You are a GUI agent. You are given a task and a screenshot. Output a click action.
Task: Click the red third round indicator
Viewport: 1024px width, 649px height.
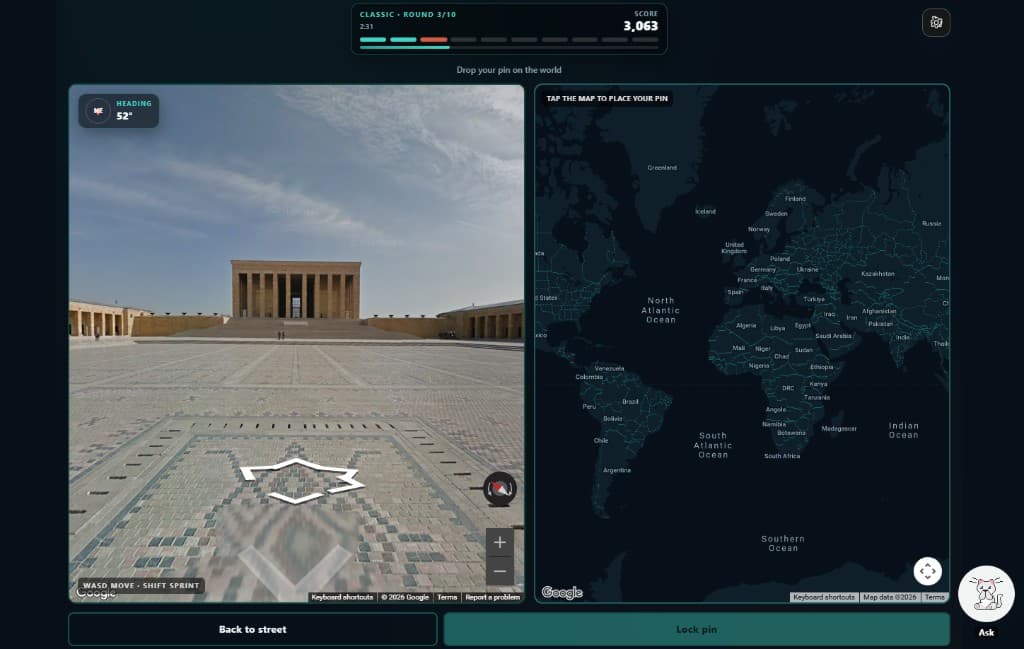[x=434, y=40]
